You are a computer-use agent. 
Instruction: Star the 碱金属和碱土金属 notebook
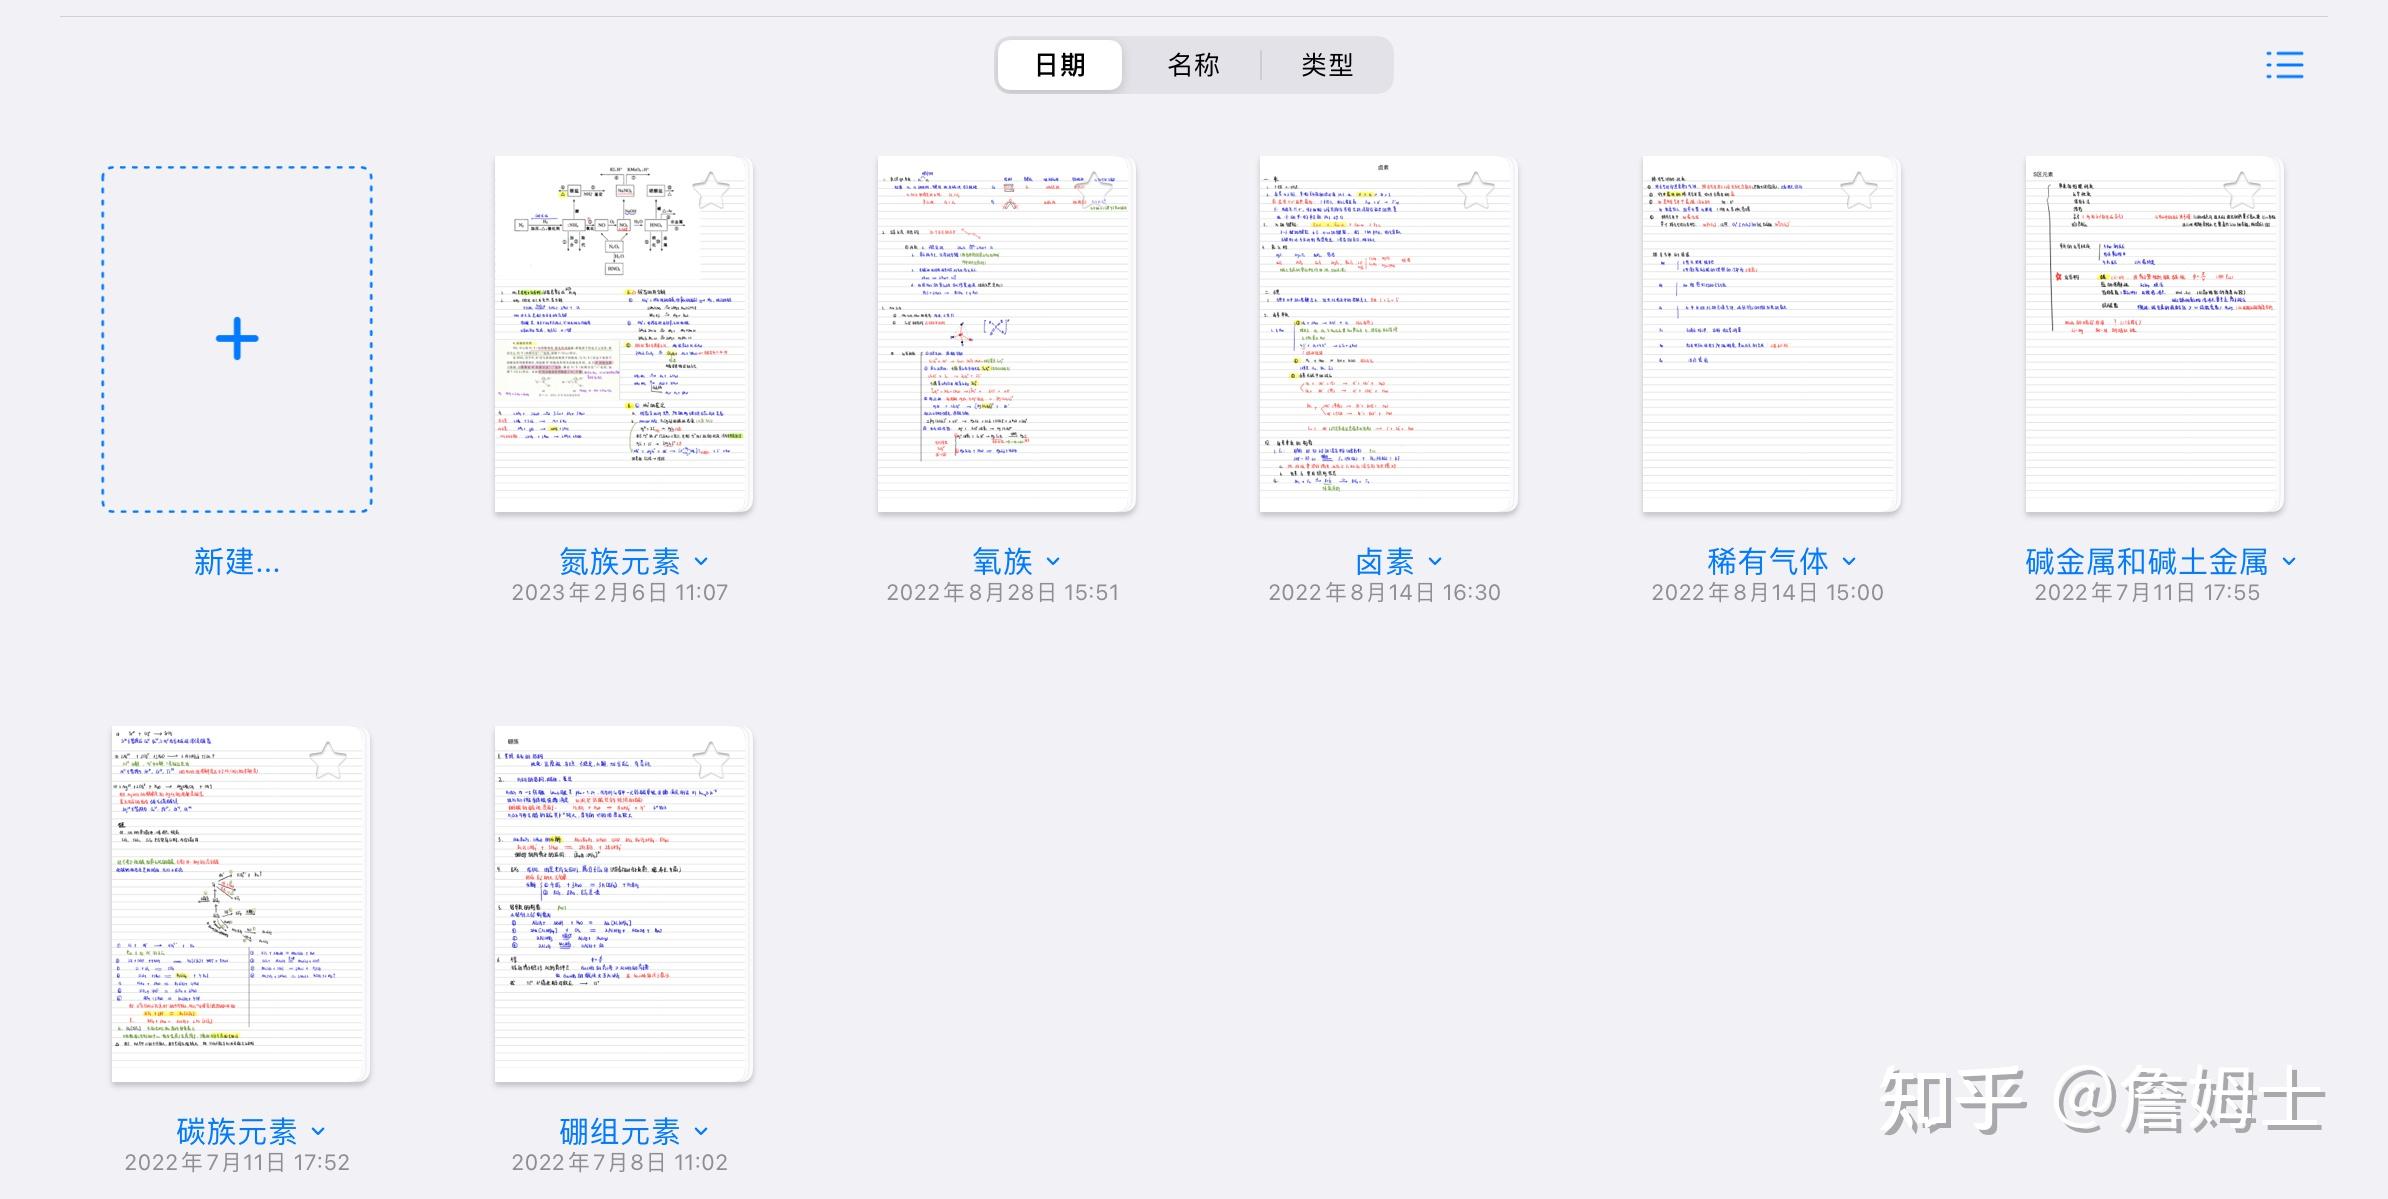coord(2242,191)
